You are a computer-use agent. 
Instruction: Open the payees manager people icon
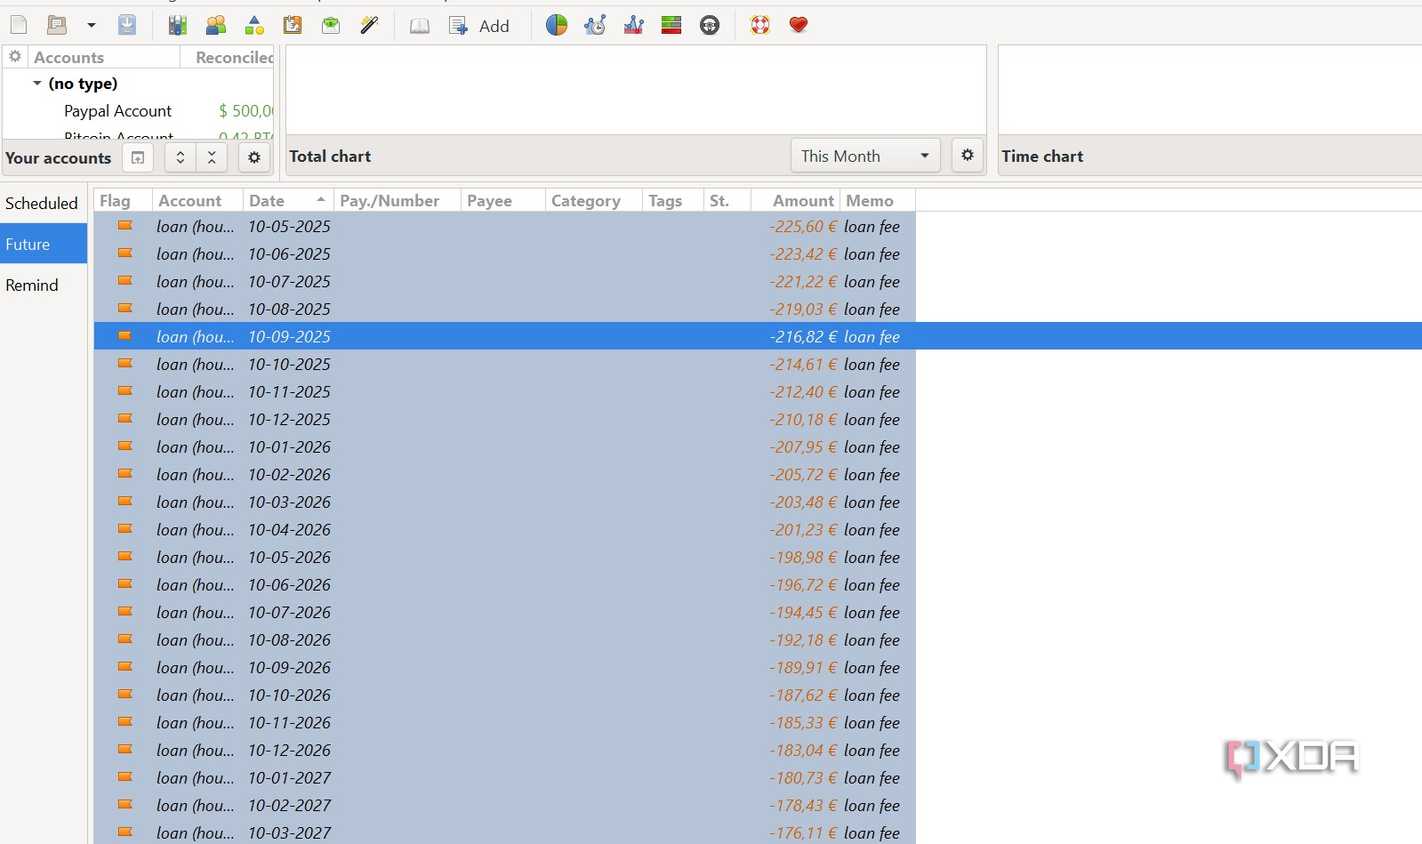216,25
